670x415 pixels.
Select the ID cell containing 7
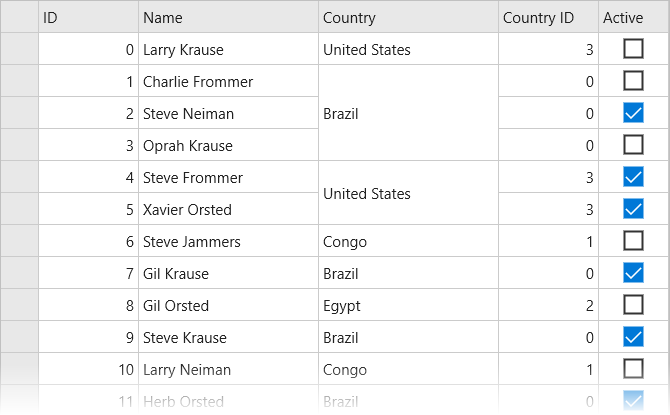[88, 273]
